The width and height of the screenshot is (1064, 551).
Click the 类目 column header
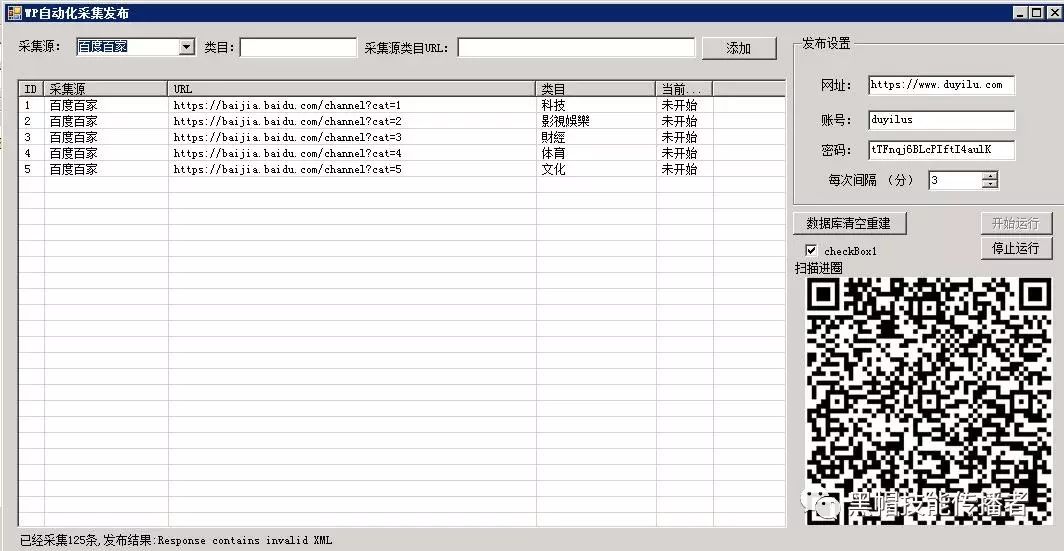(596, 89)
